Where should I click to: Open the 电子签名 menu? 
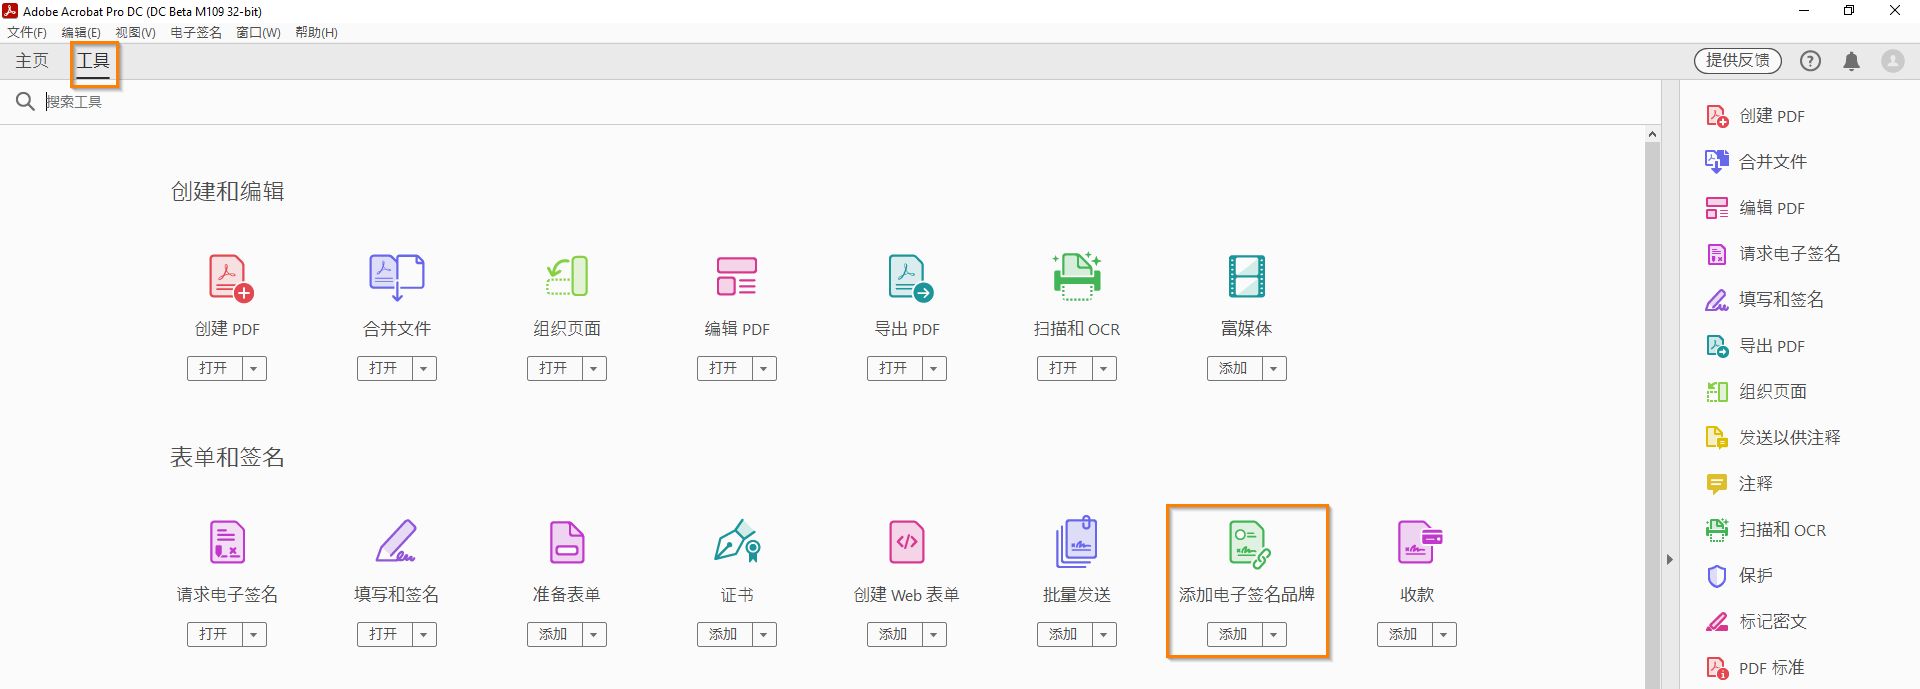click(196, 33)
